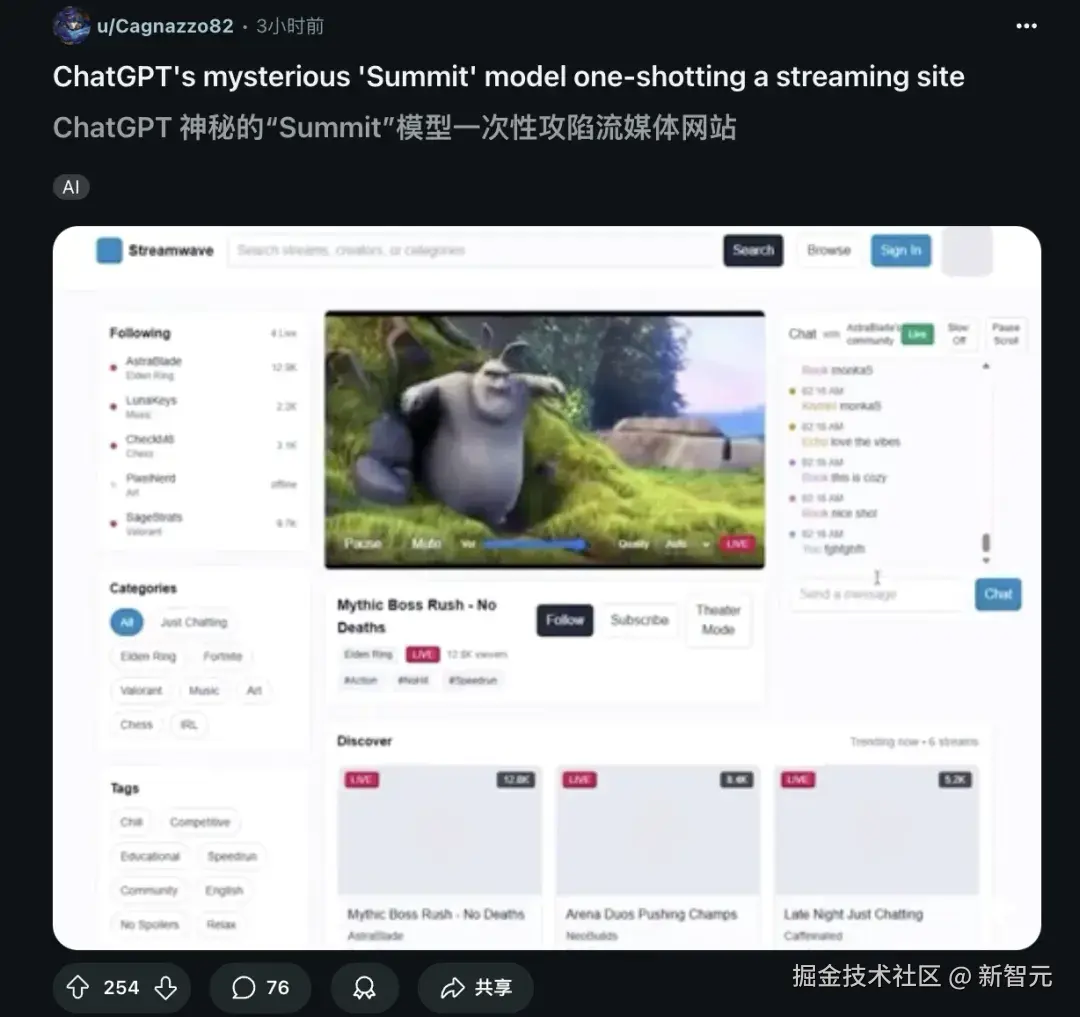Select the All category filter
This screenshot has height=1017, width=1080.
[x=127, y=622]
